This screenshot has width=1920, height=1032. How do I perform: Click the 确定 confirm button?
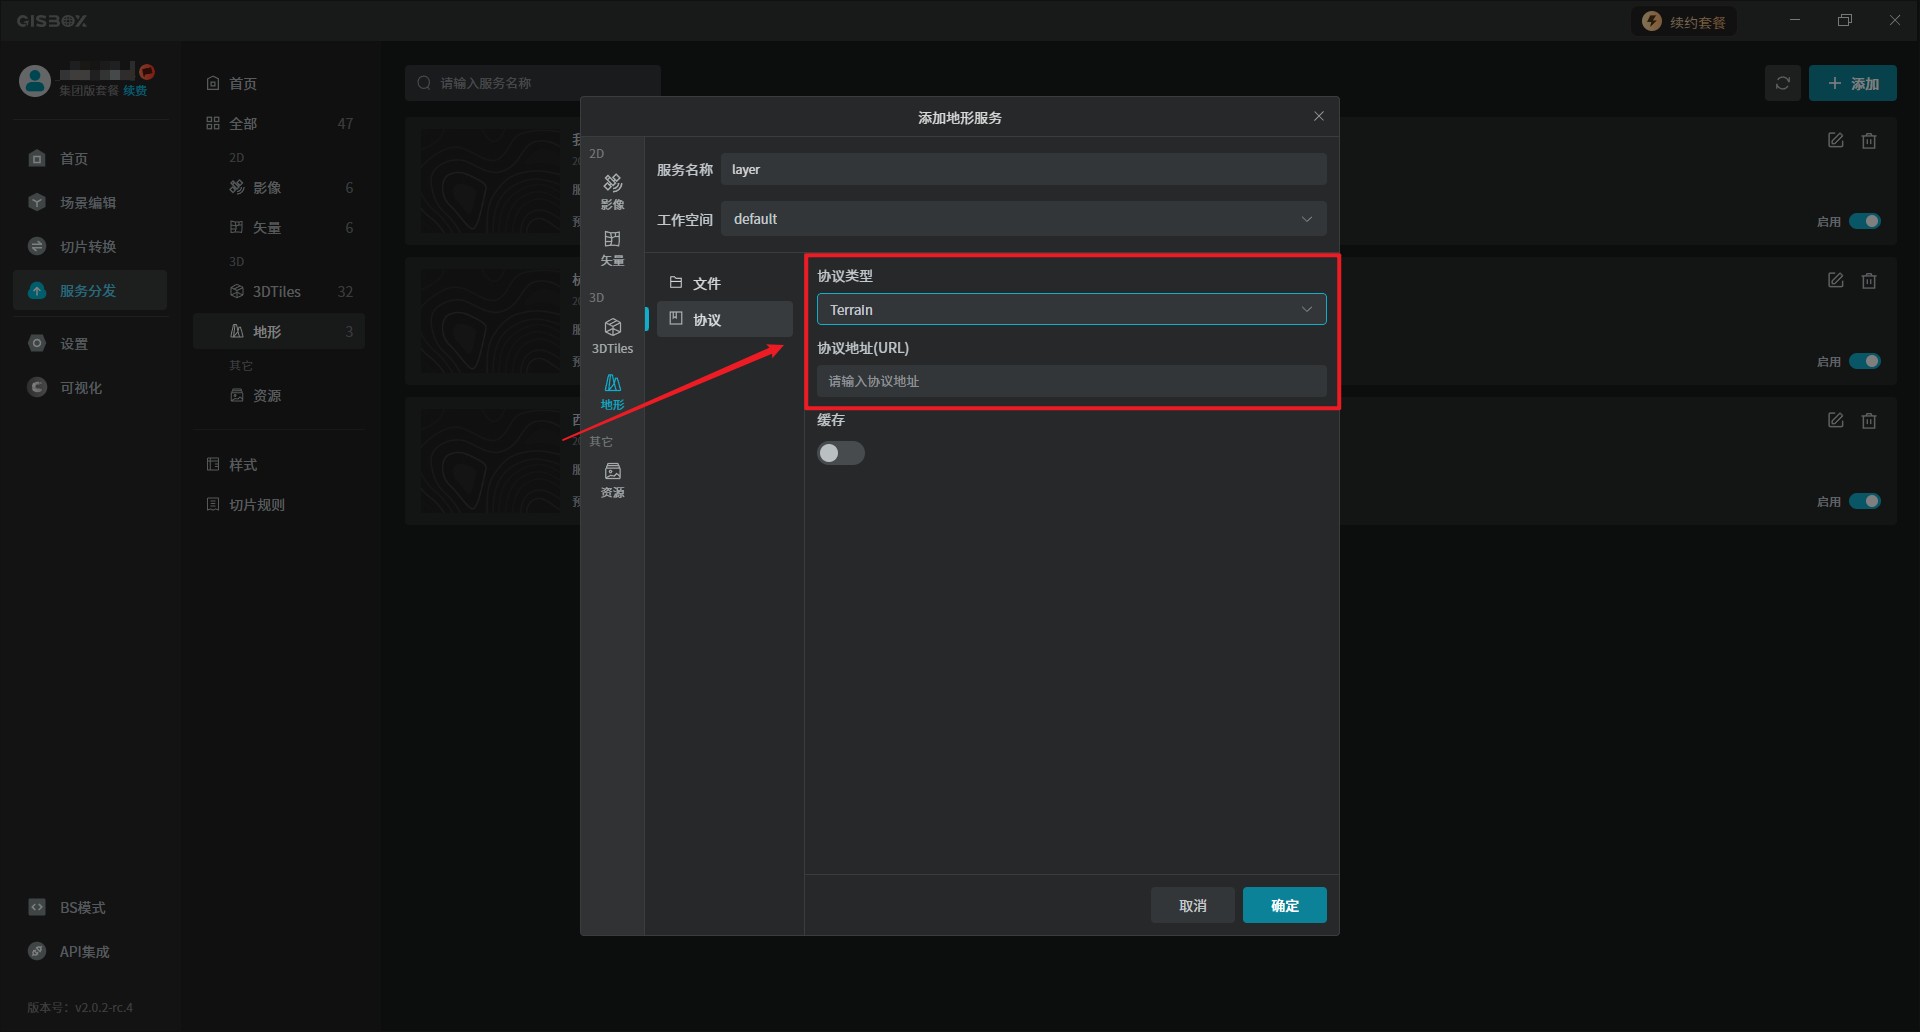tap(1284, 905)
